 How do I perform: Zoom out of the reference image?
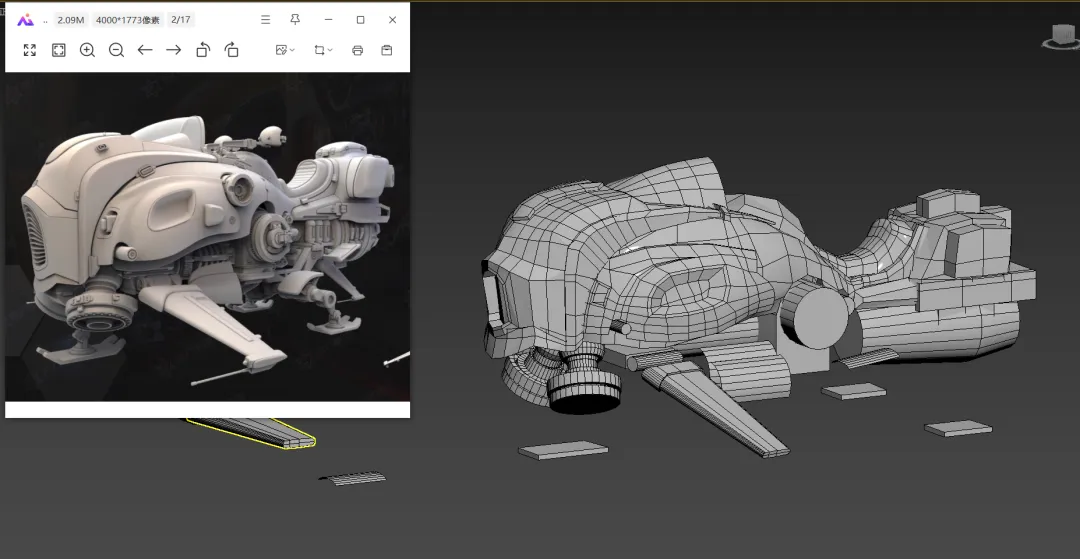point(116,50)
